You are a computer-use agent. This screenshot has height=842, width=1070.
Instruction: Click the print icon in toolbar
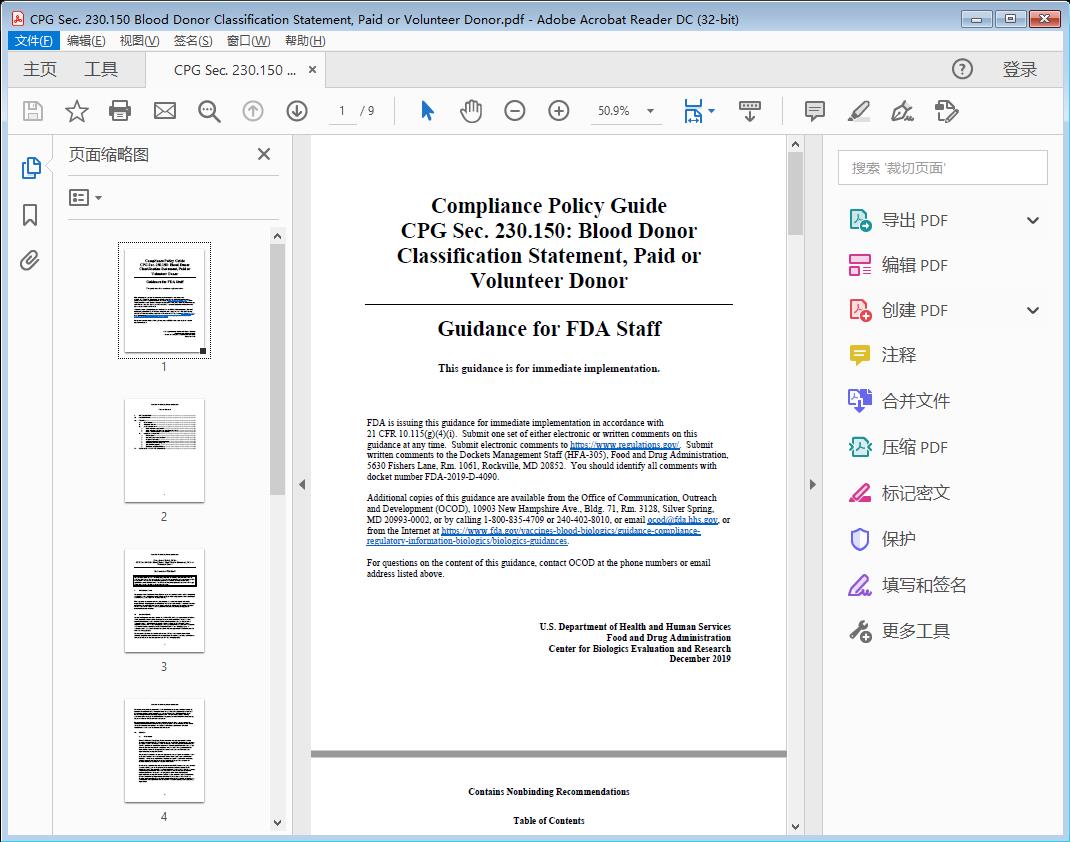[x=120, y=111]
